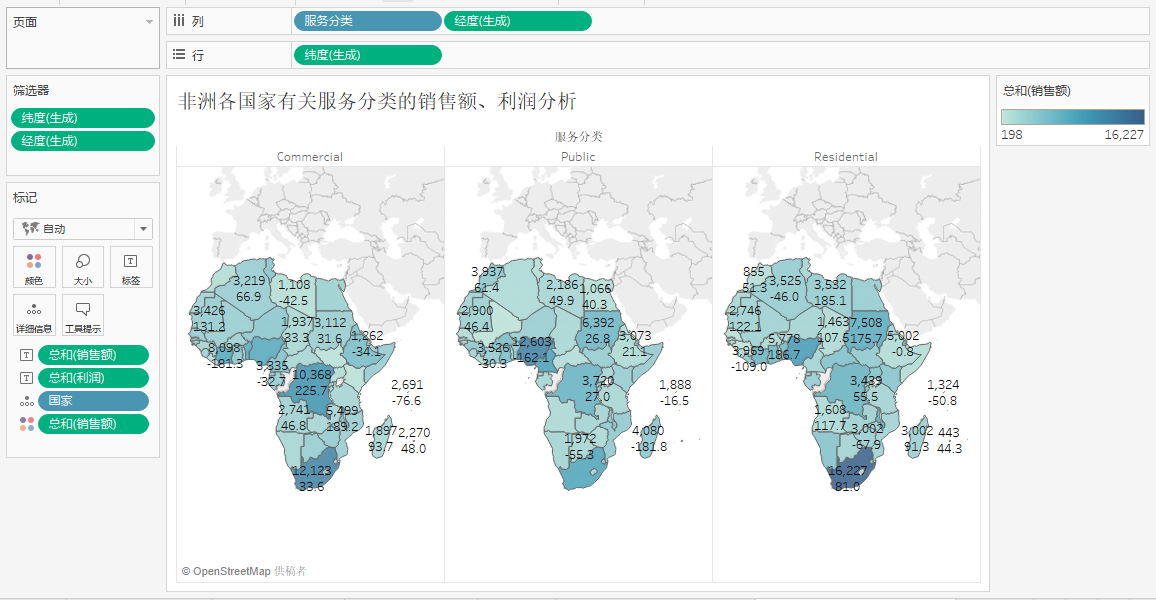Click the Commercial column header
This screenshot has width=1156, height=600.
[x=310, y=157]
